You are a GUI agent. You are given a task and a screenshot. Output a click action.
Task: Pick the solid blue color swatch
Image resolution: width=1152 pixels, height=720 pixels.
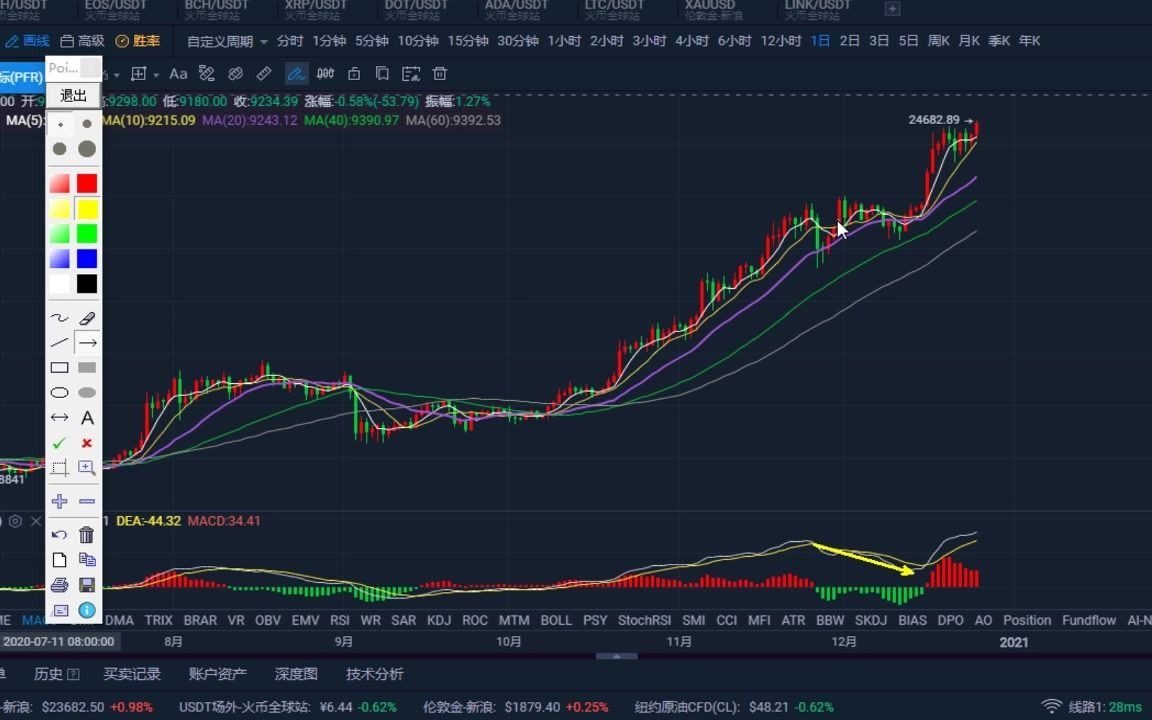(87, 259)
